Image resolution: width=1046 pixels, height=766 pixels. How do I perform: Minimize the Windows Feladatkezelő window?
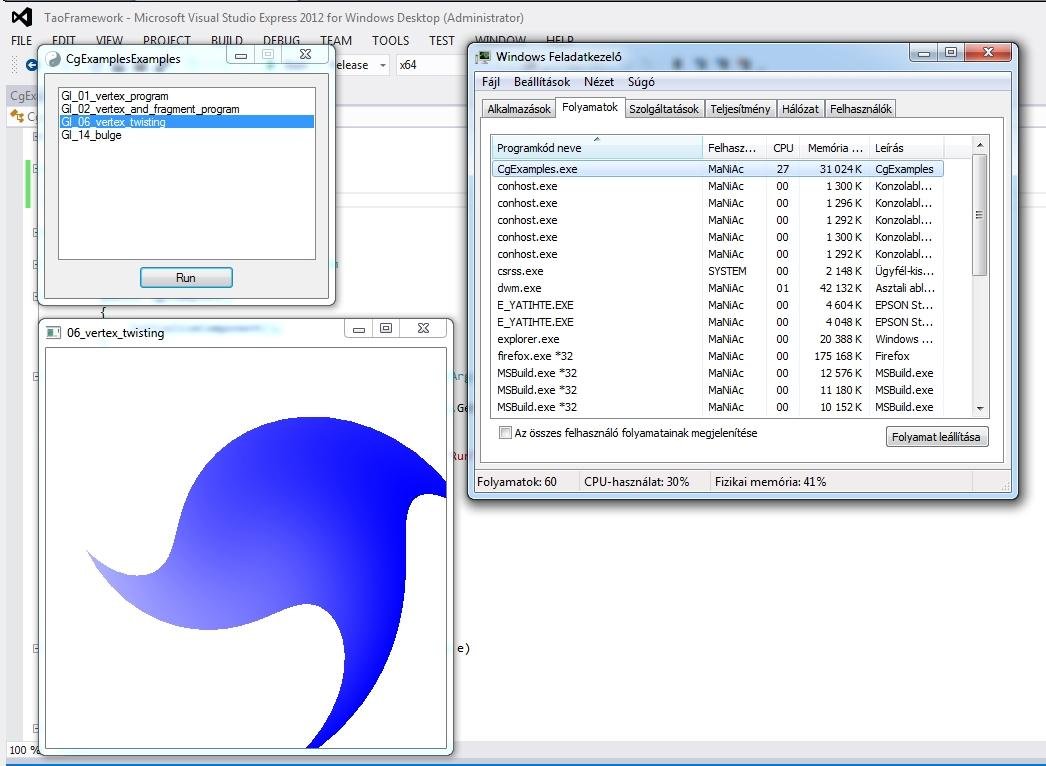924,53
